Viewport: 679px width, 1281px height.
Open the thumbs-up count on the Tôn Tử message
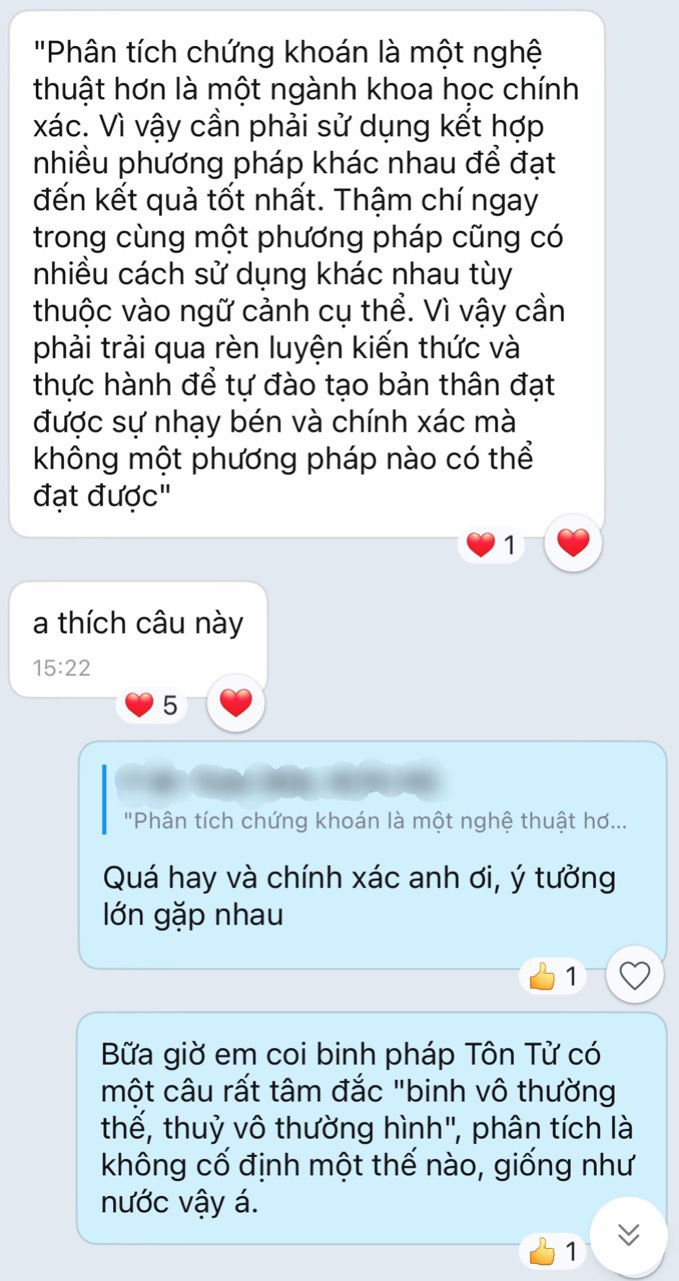(557, 1250)
